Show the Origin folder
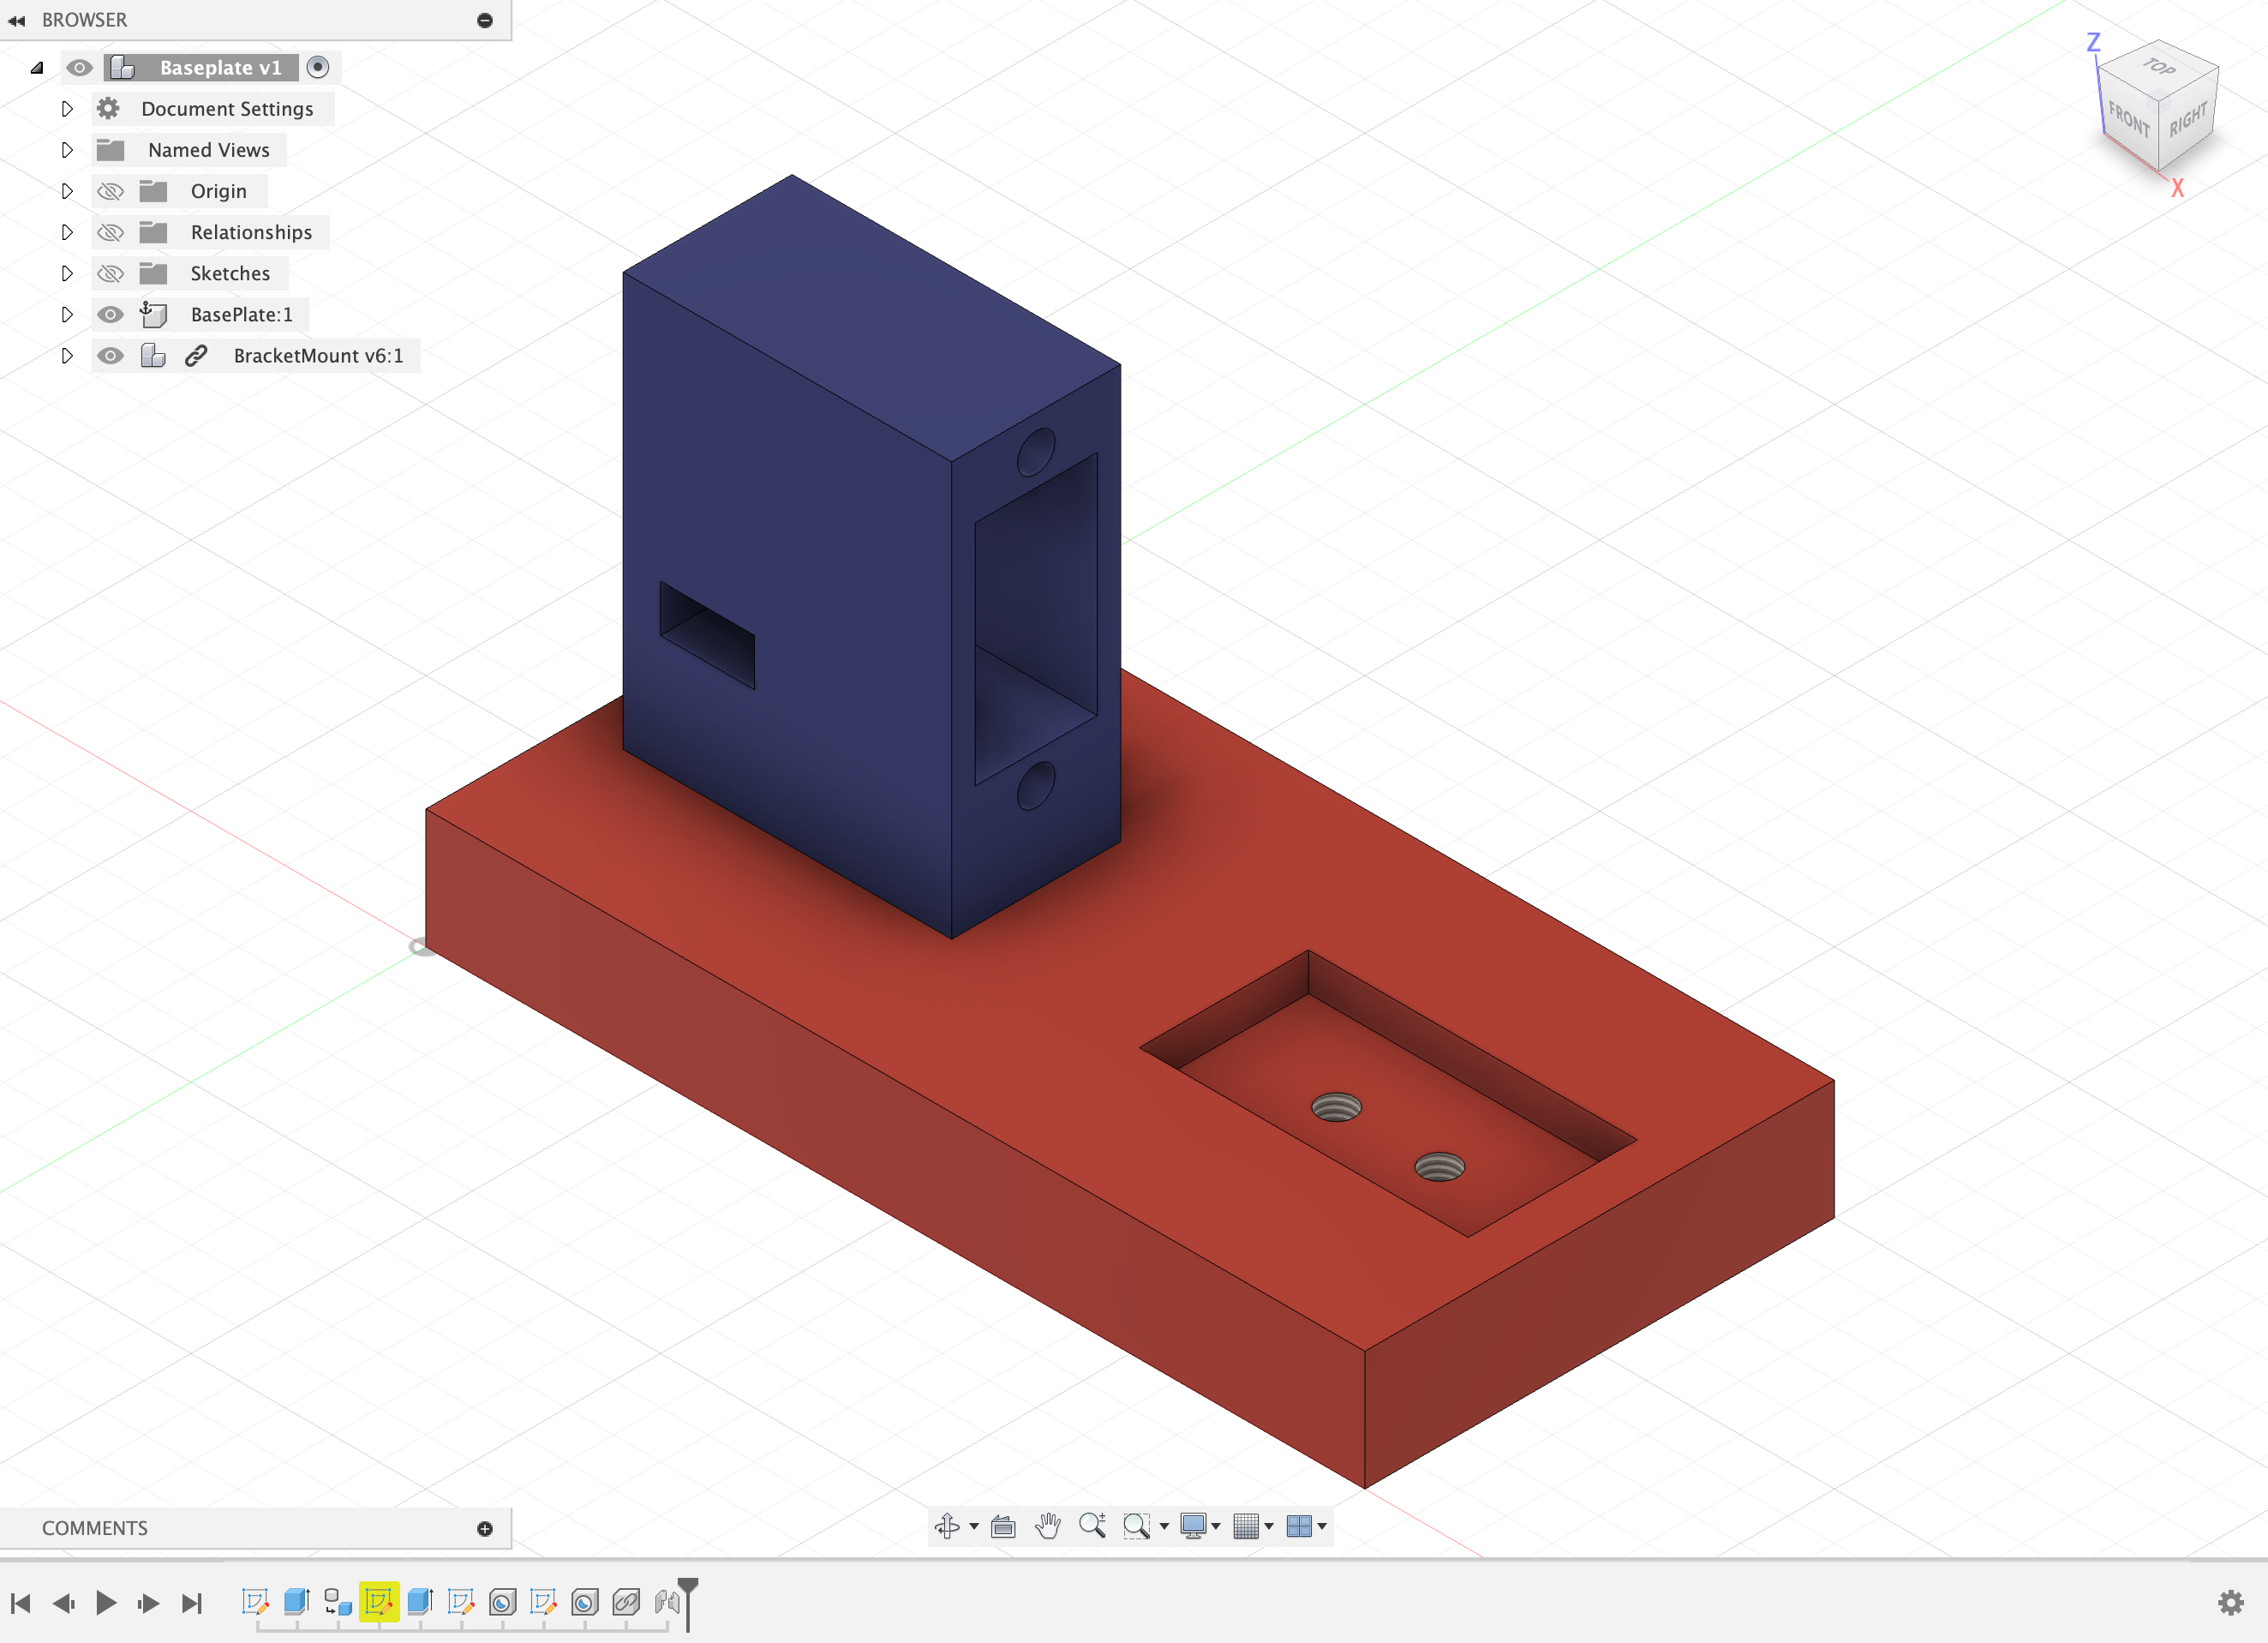 (x=110, y=191)
